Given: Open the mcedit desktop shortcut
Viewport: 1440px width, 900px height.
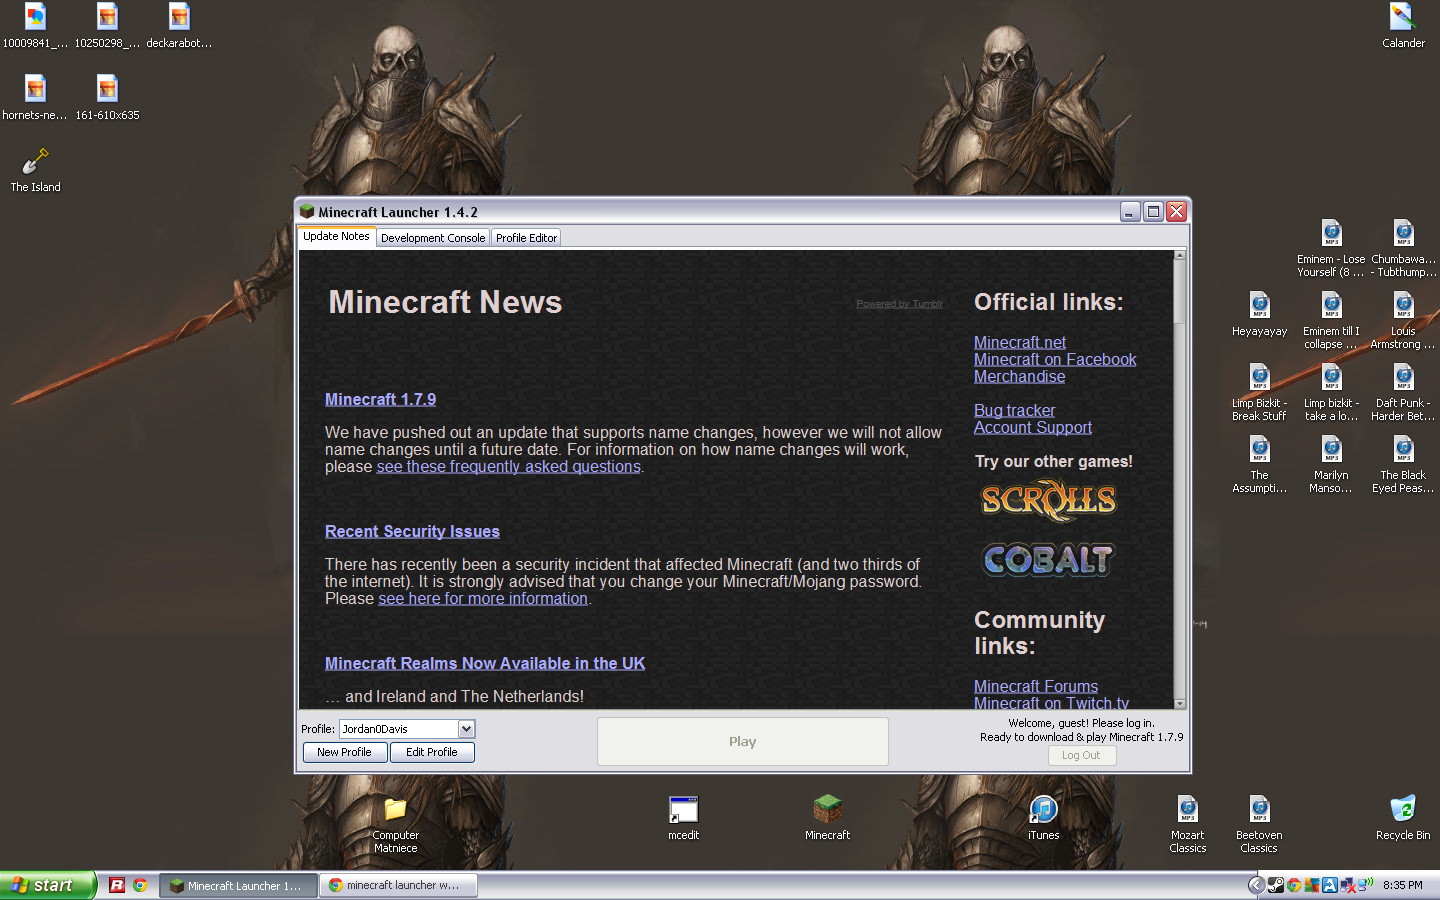Looking at the screenshot, I should pos(684,817).
